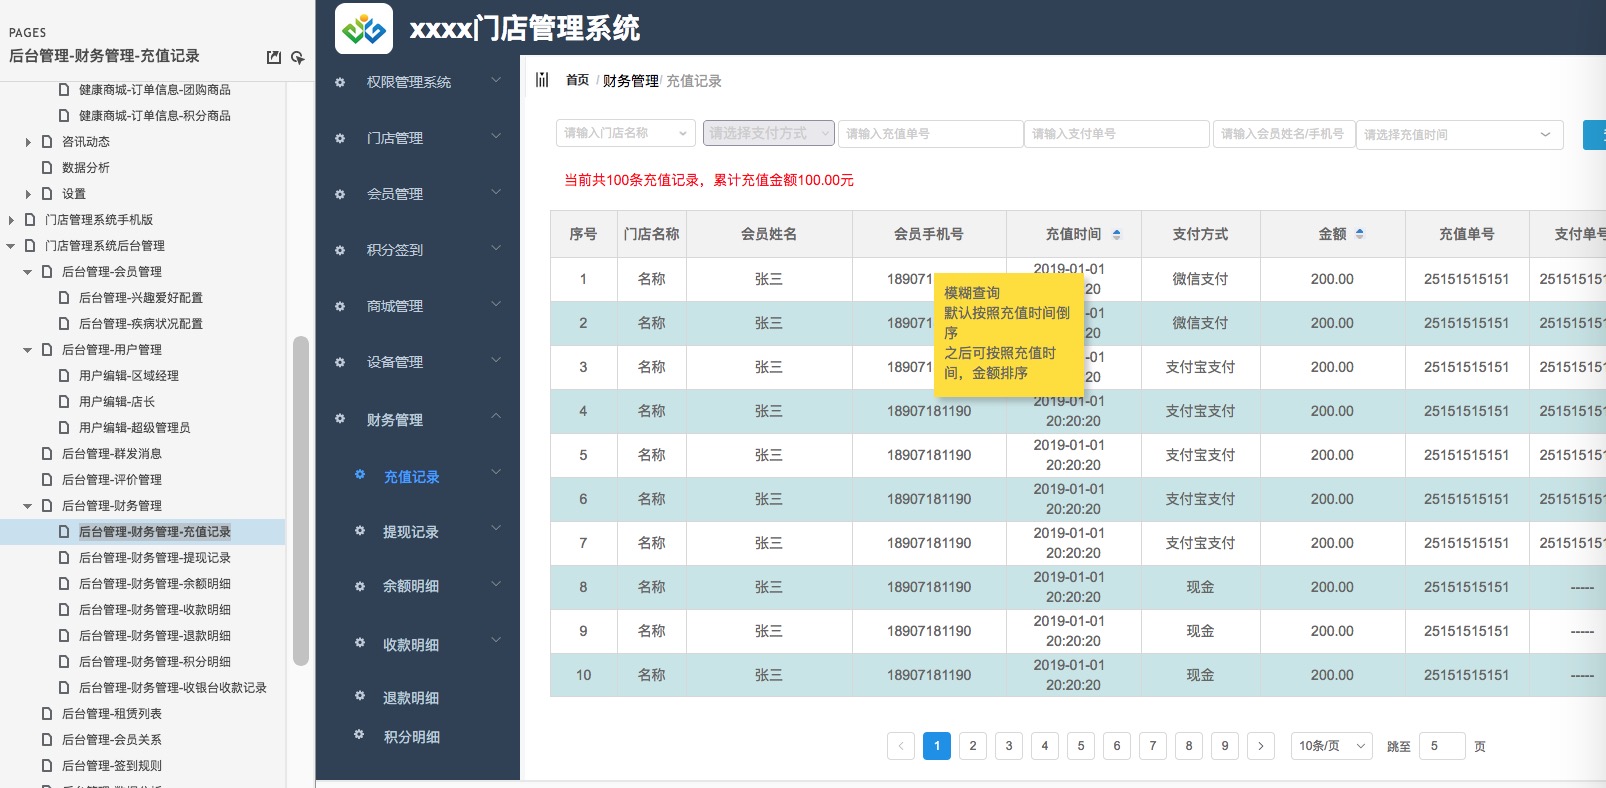
Task: Open 后台管理-租赁列表 page
Action: coord(112,714)
